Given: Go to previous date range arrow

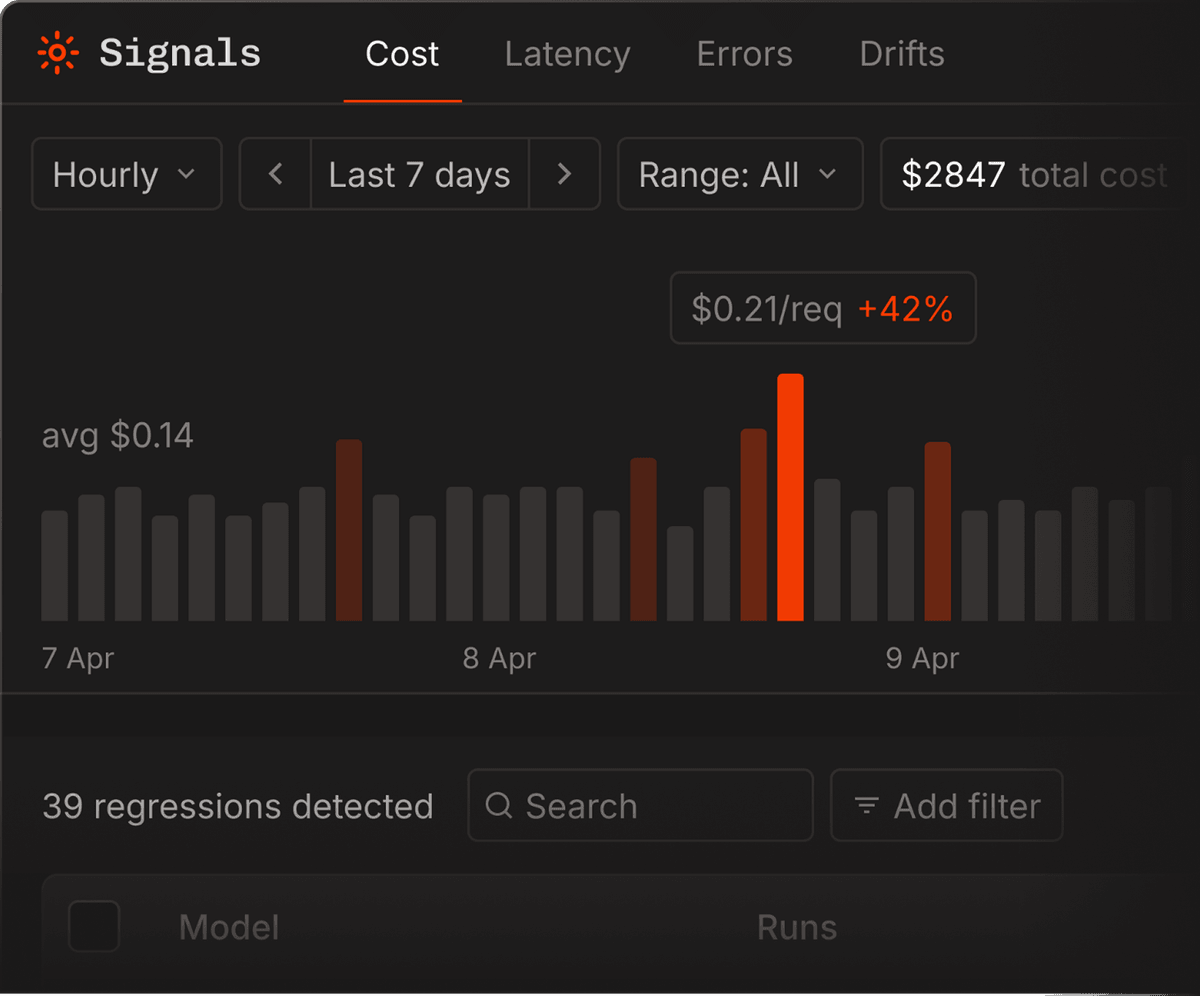Looking at the screenshot, I should (276, 175).
